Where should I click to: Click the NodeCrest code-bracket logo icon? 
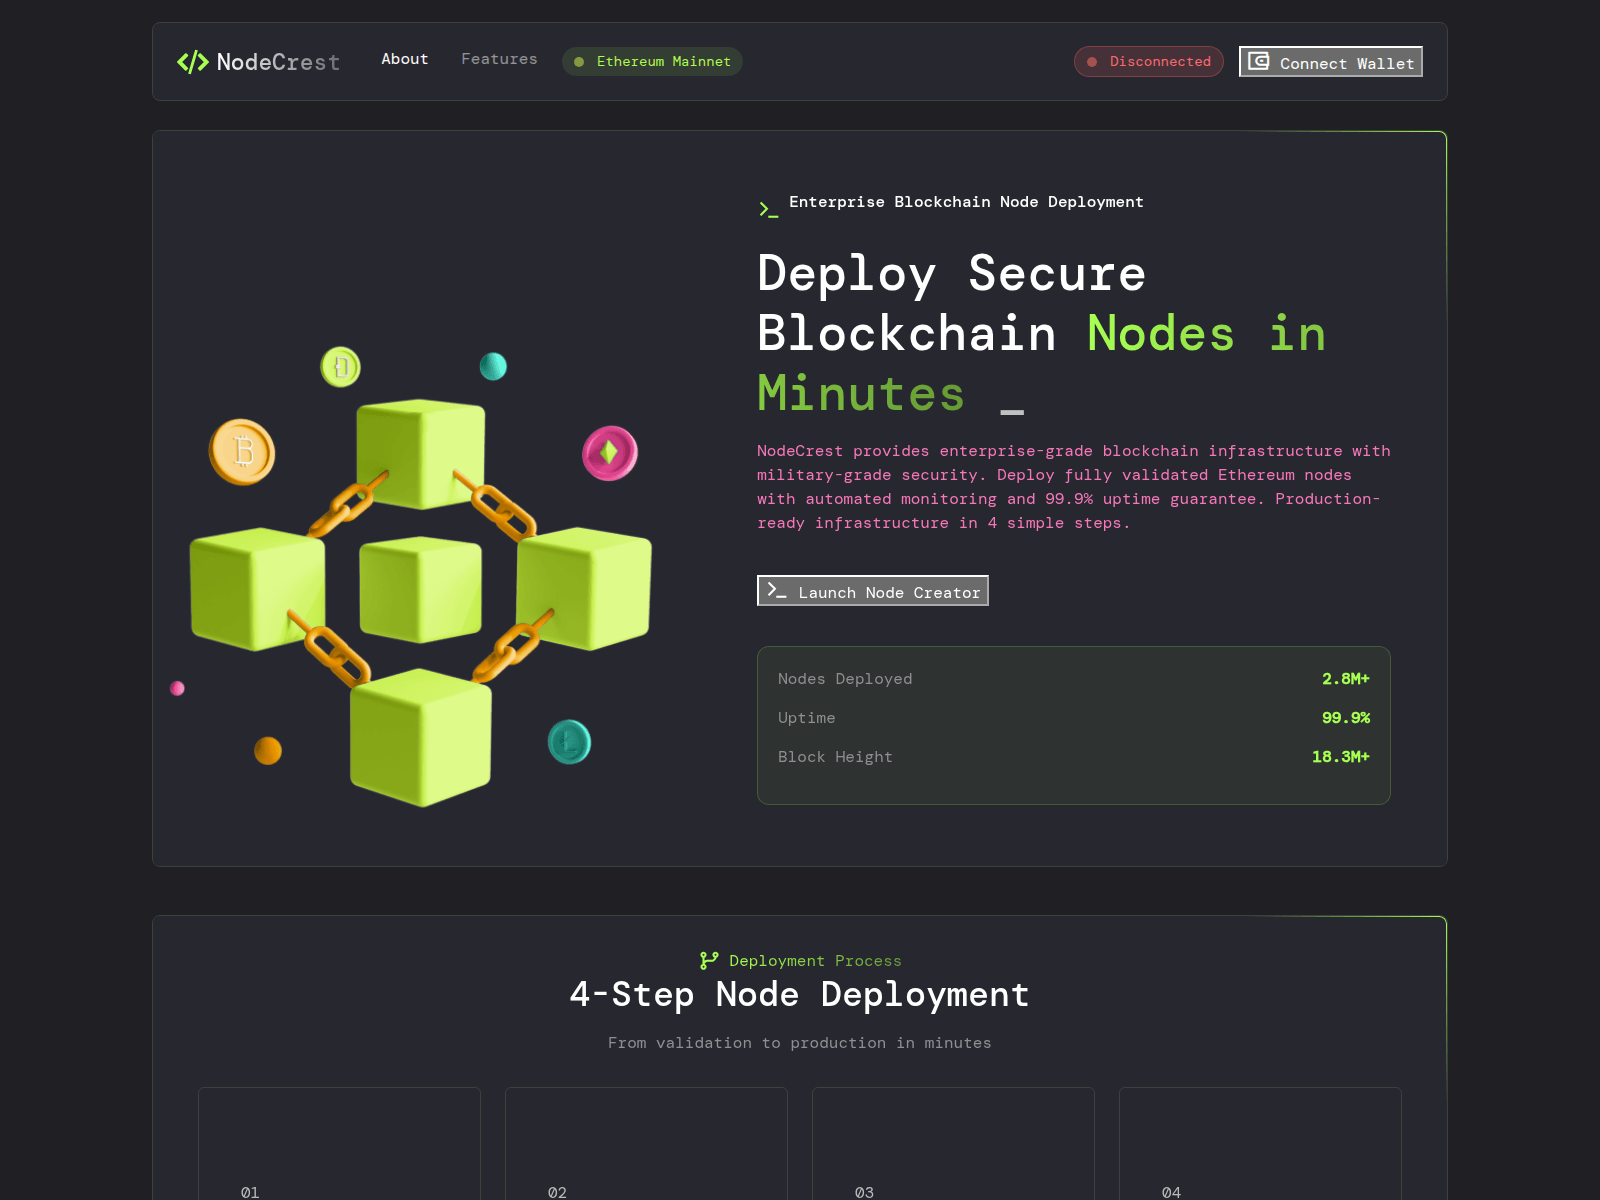pyautogui.click(x=193, y=62)
